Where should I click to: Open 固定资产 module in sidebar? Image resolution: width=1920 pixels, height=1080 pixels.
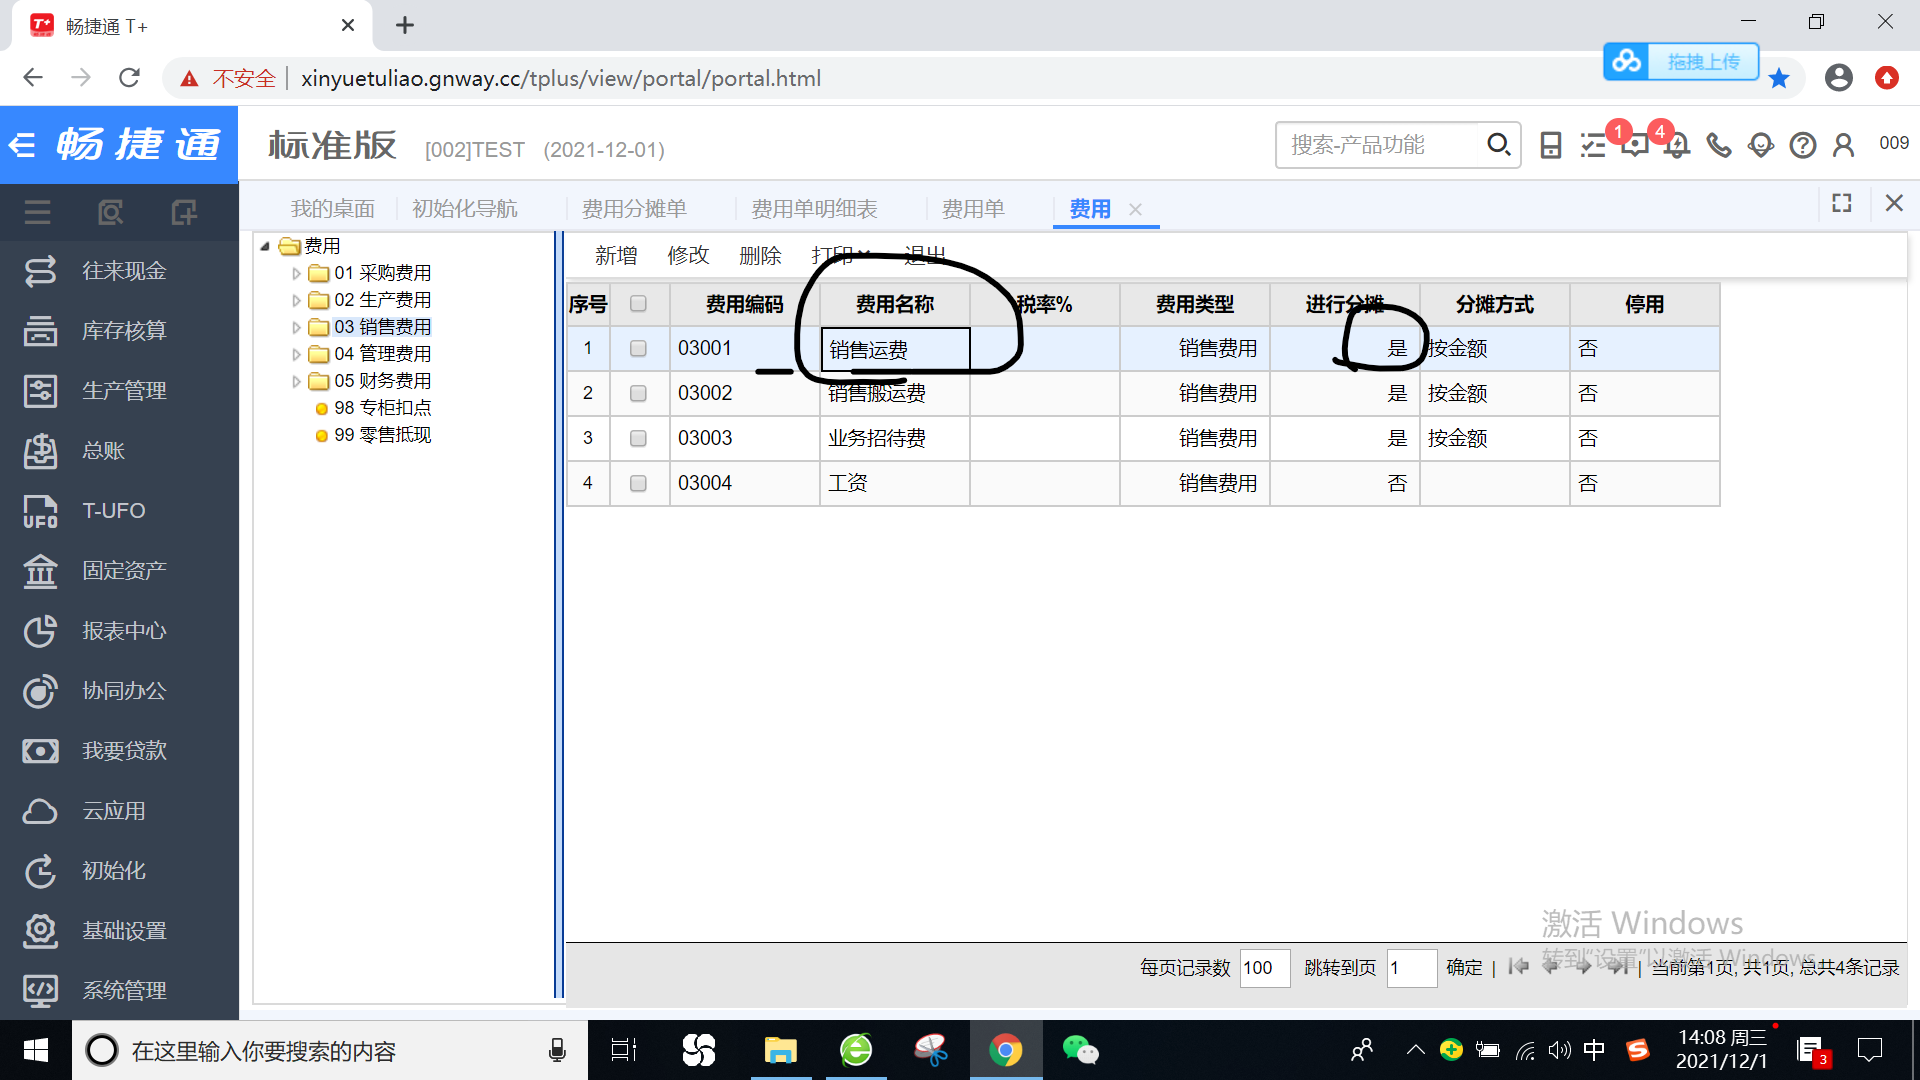click(x=120, y=571)
